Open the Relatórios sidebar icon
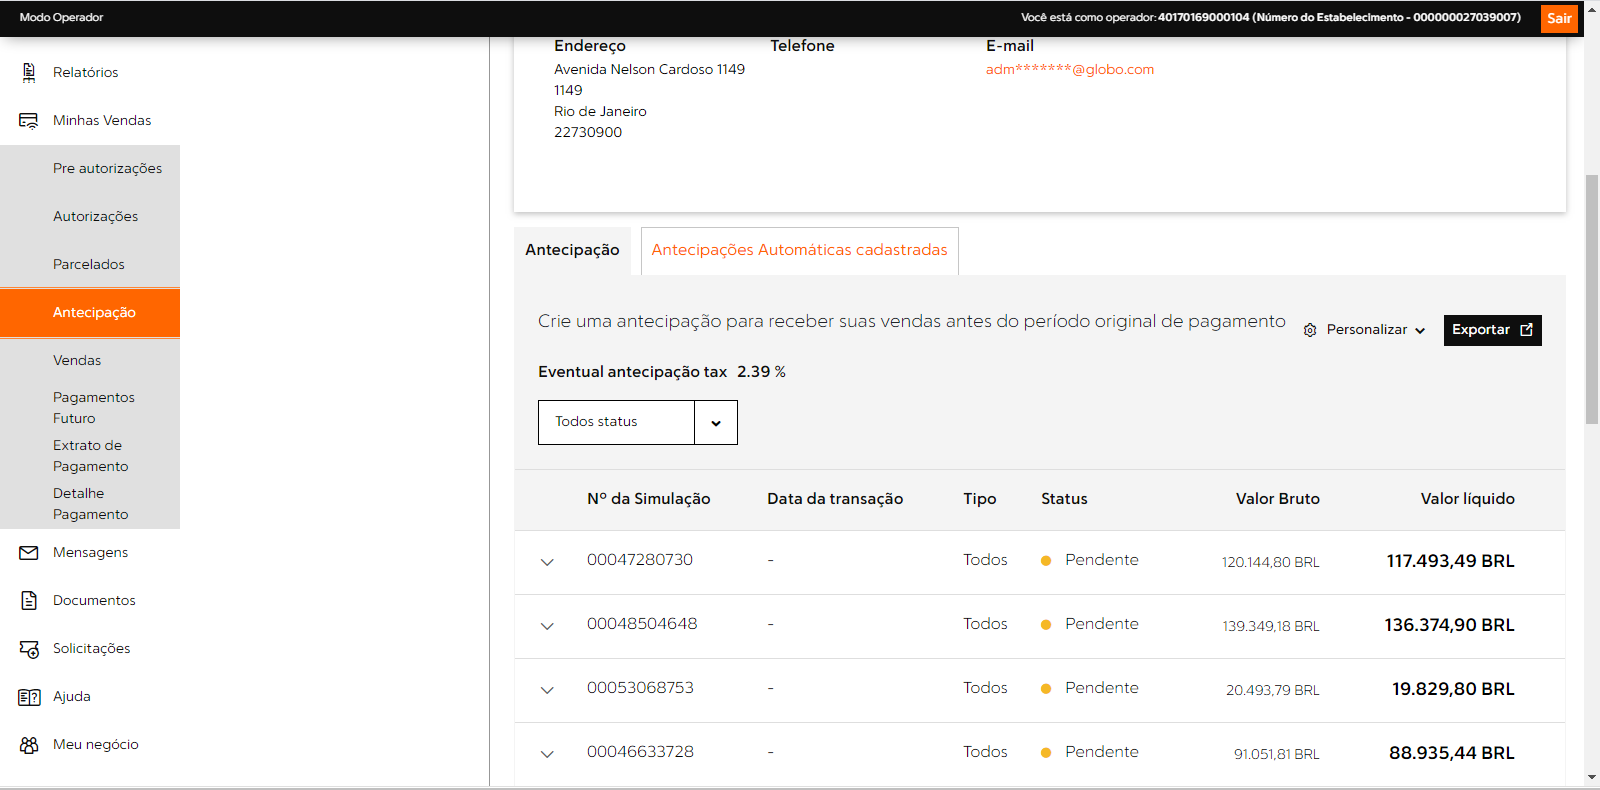 click(x=29, y=72)
